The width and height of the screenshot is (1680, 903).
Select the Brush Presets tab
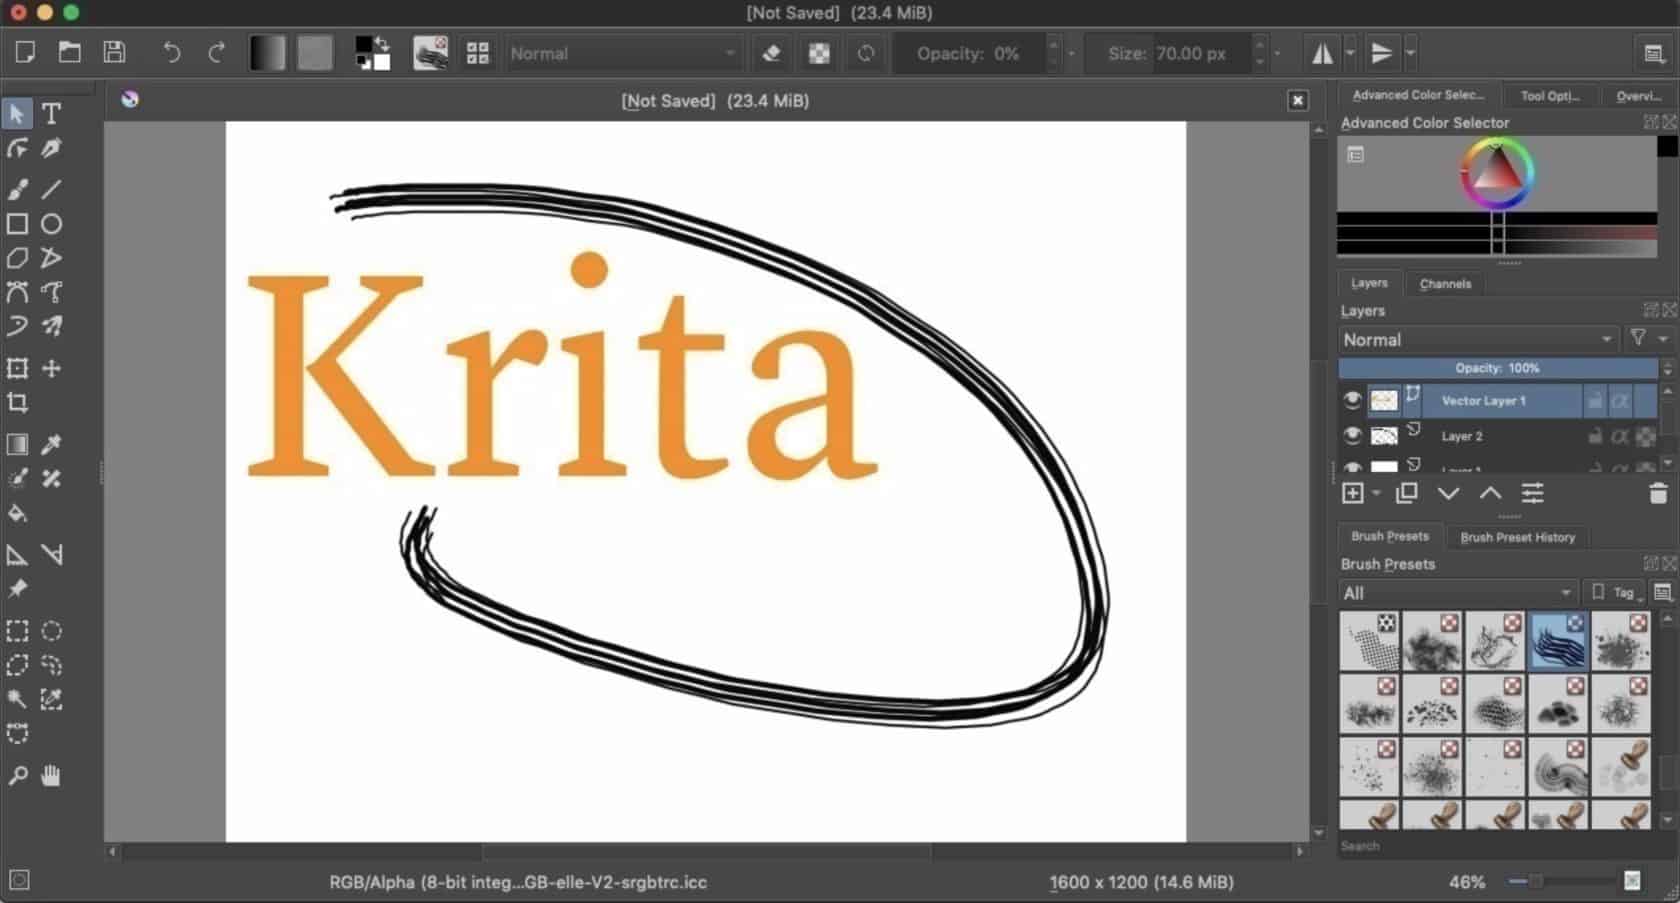(1390, 536)
